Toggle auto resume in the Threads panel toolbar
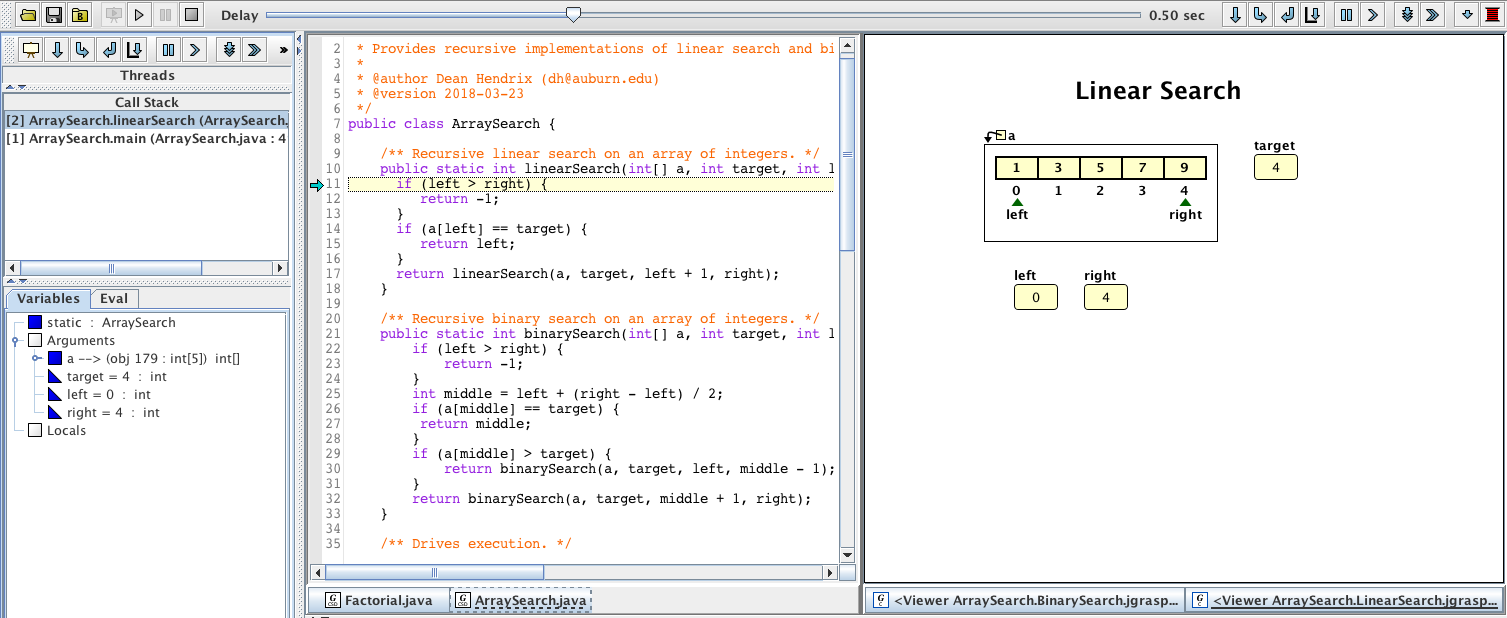The height and width of the screenshot is (618, 1507). pos(255,49)
